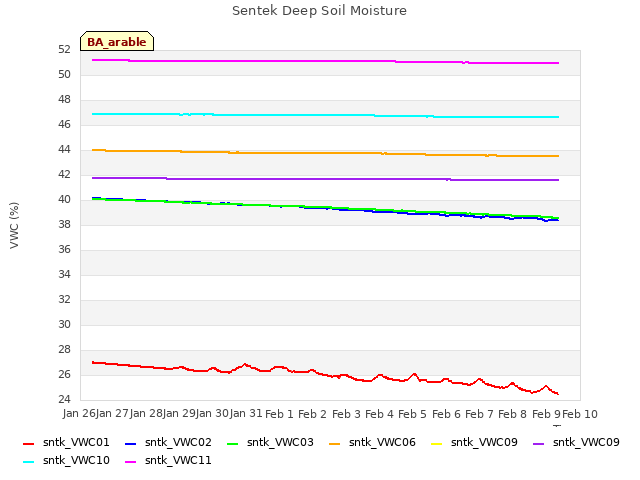This screenshot has height=480, width=640.
Task: Click the Feb 1 x-axis date label
Action: tap(280, 414)
